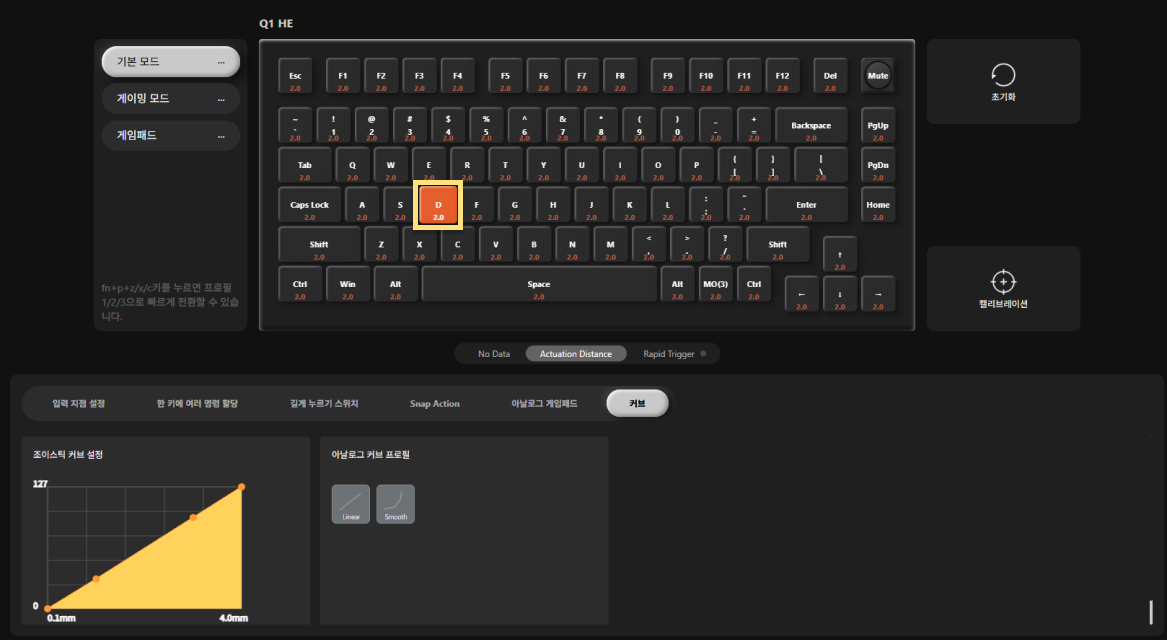Switch to the Snap Action tab

click(x=435, y=403)
